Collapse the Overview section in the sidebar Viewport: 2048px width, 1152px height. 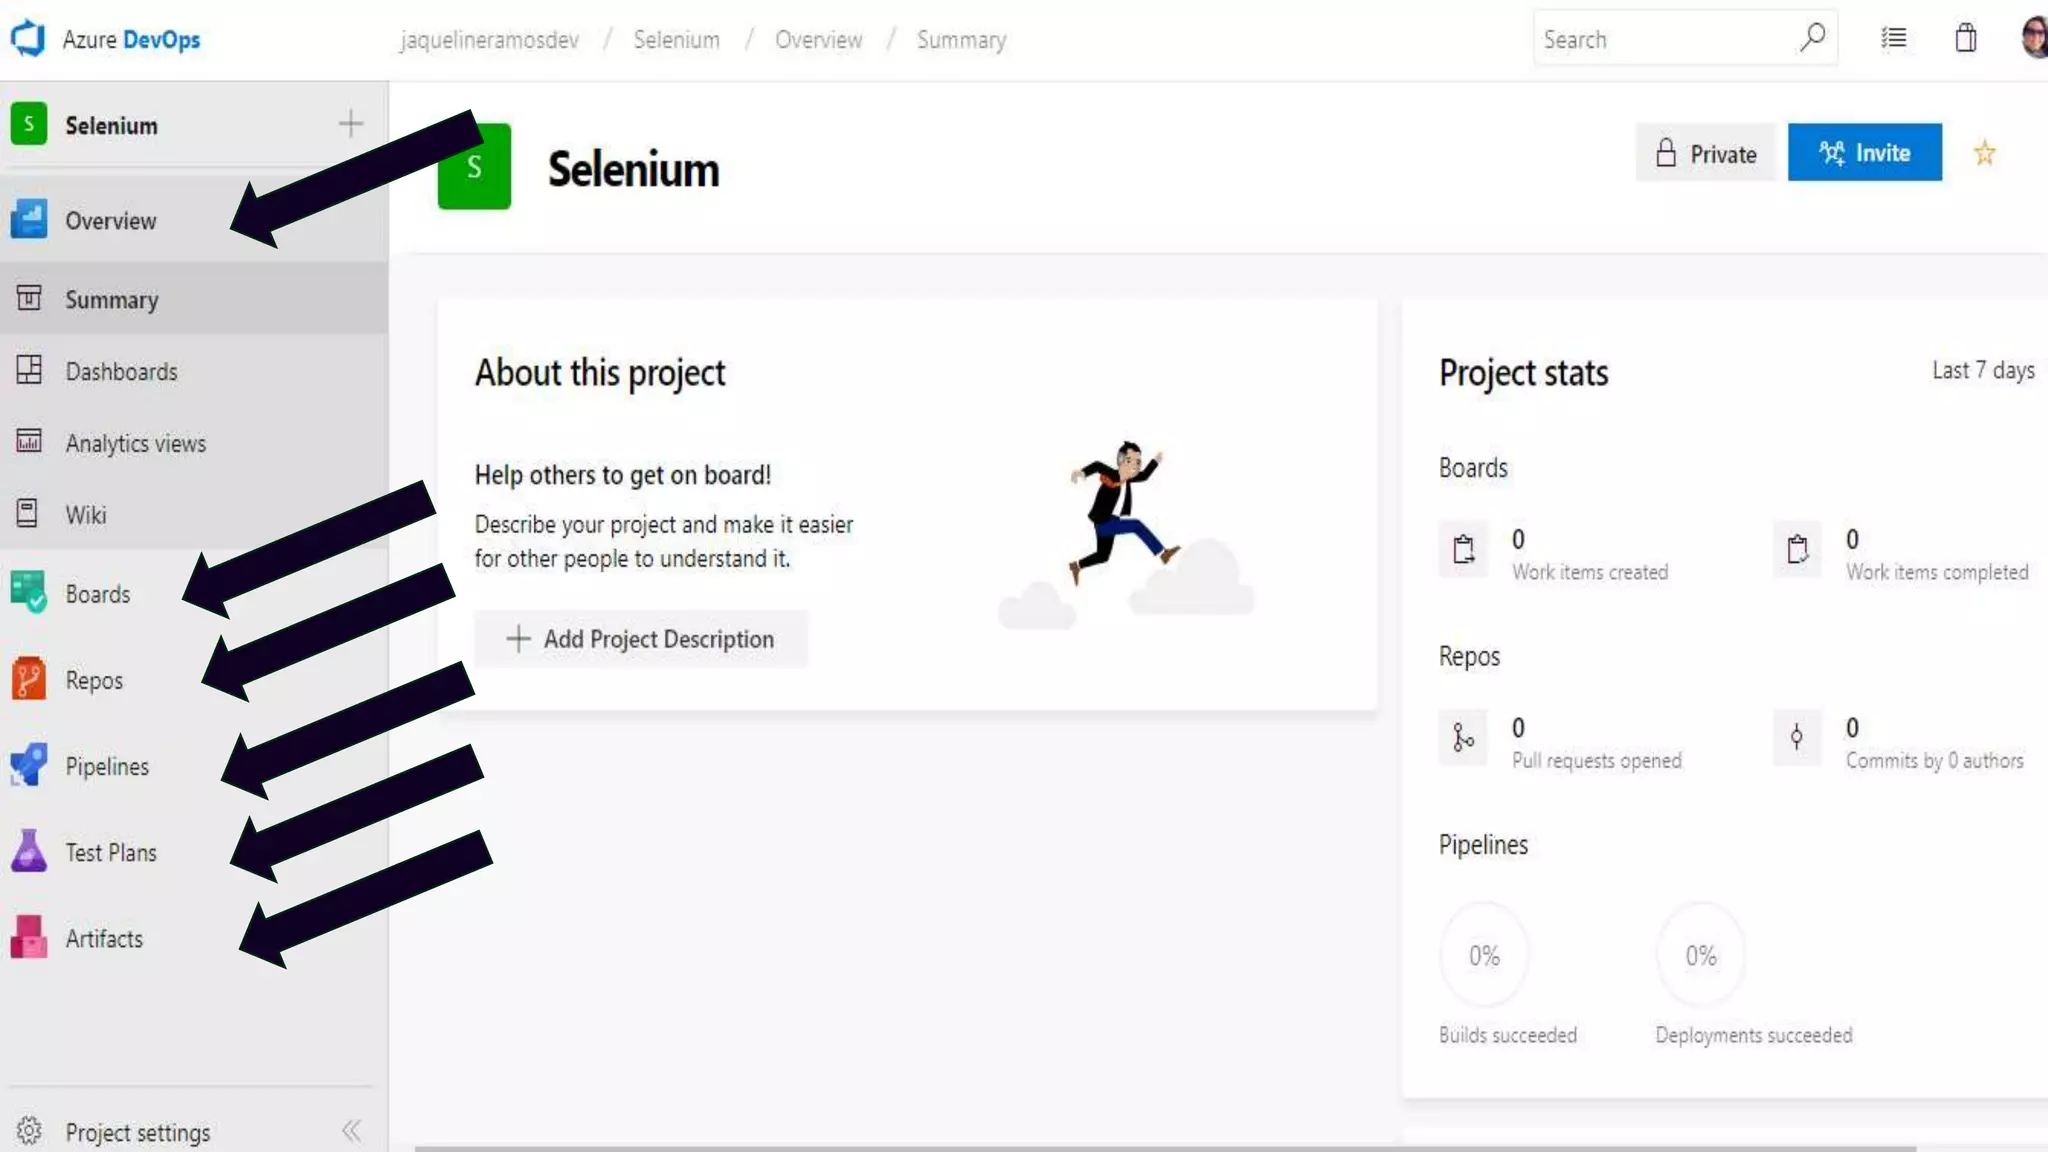(x=110, y=220)
